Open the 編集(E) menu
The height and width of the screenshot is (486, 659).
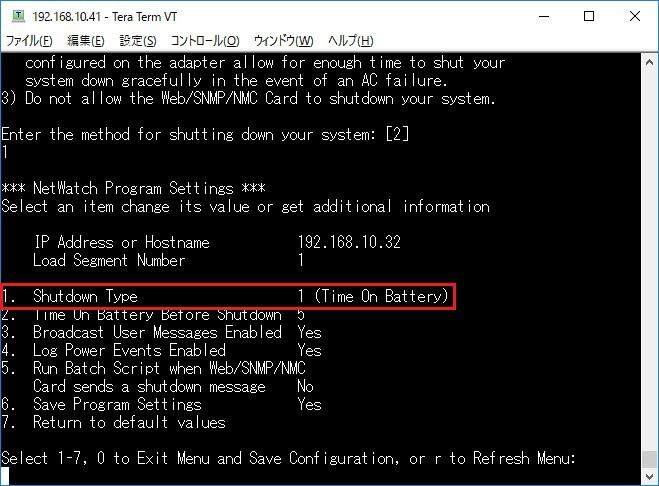(86, 41)
